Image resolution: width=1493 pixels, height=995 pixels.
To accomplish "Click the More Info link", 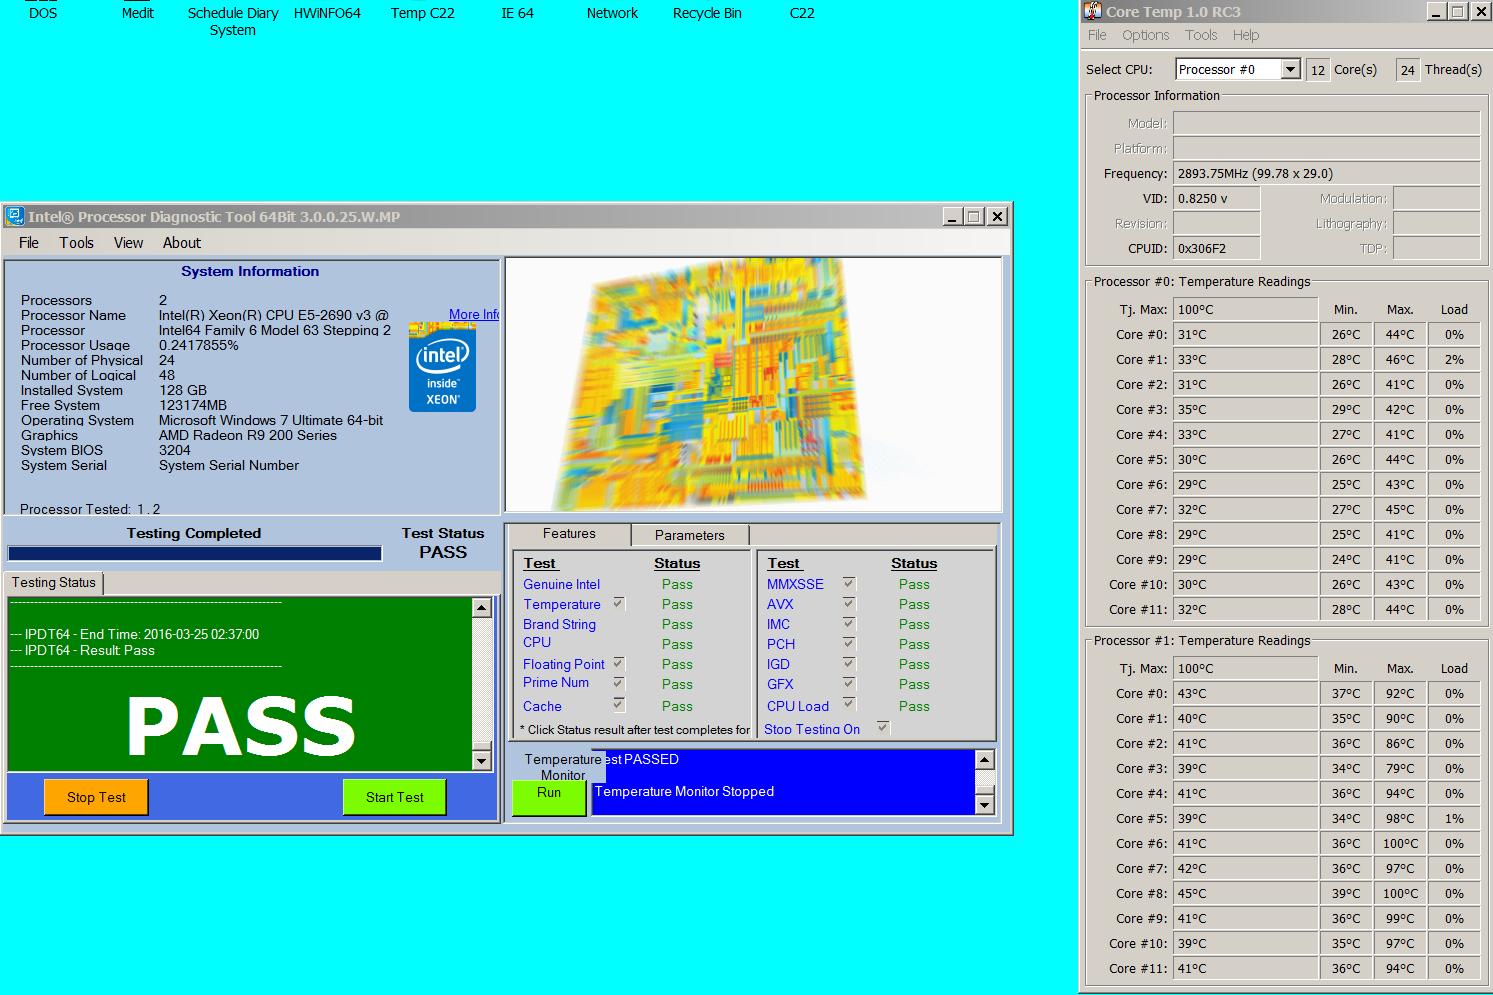I will [x=473, y=314].
